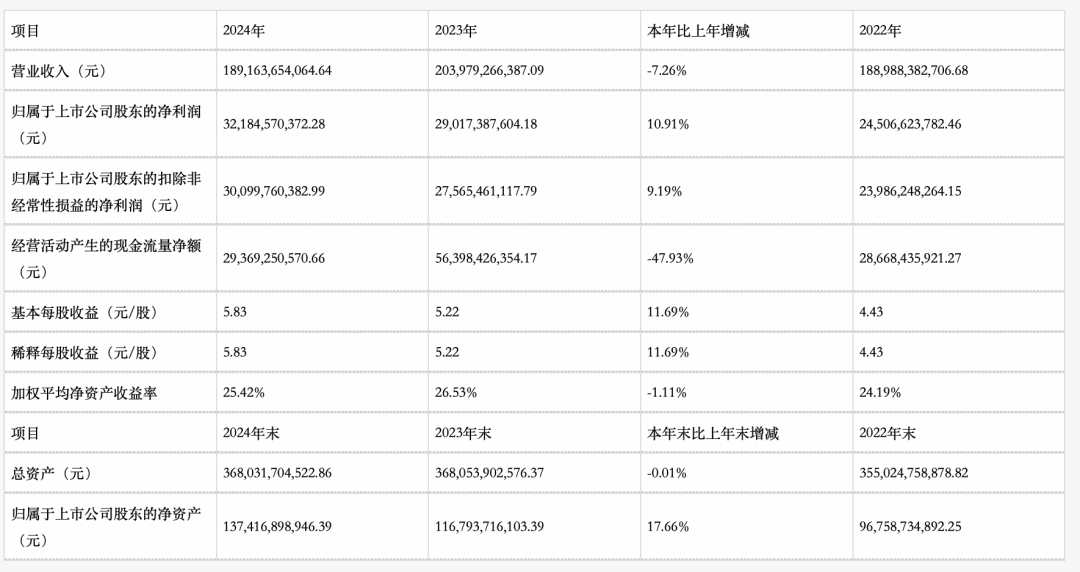Click the 25.42% weighted return cell

[244, 393]
